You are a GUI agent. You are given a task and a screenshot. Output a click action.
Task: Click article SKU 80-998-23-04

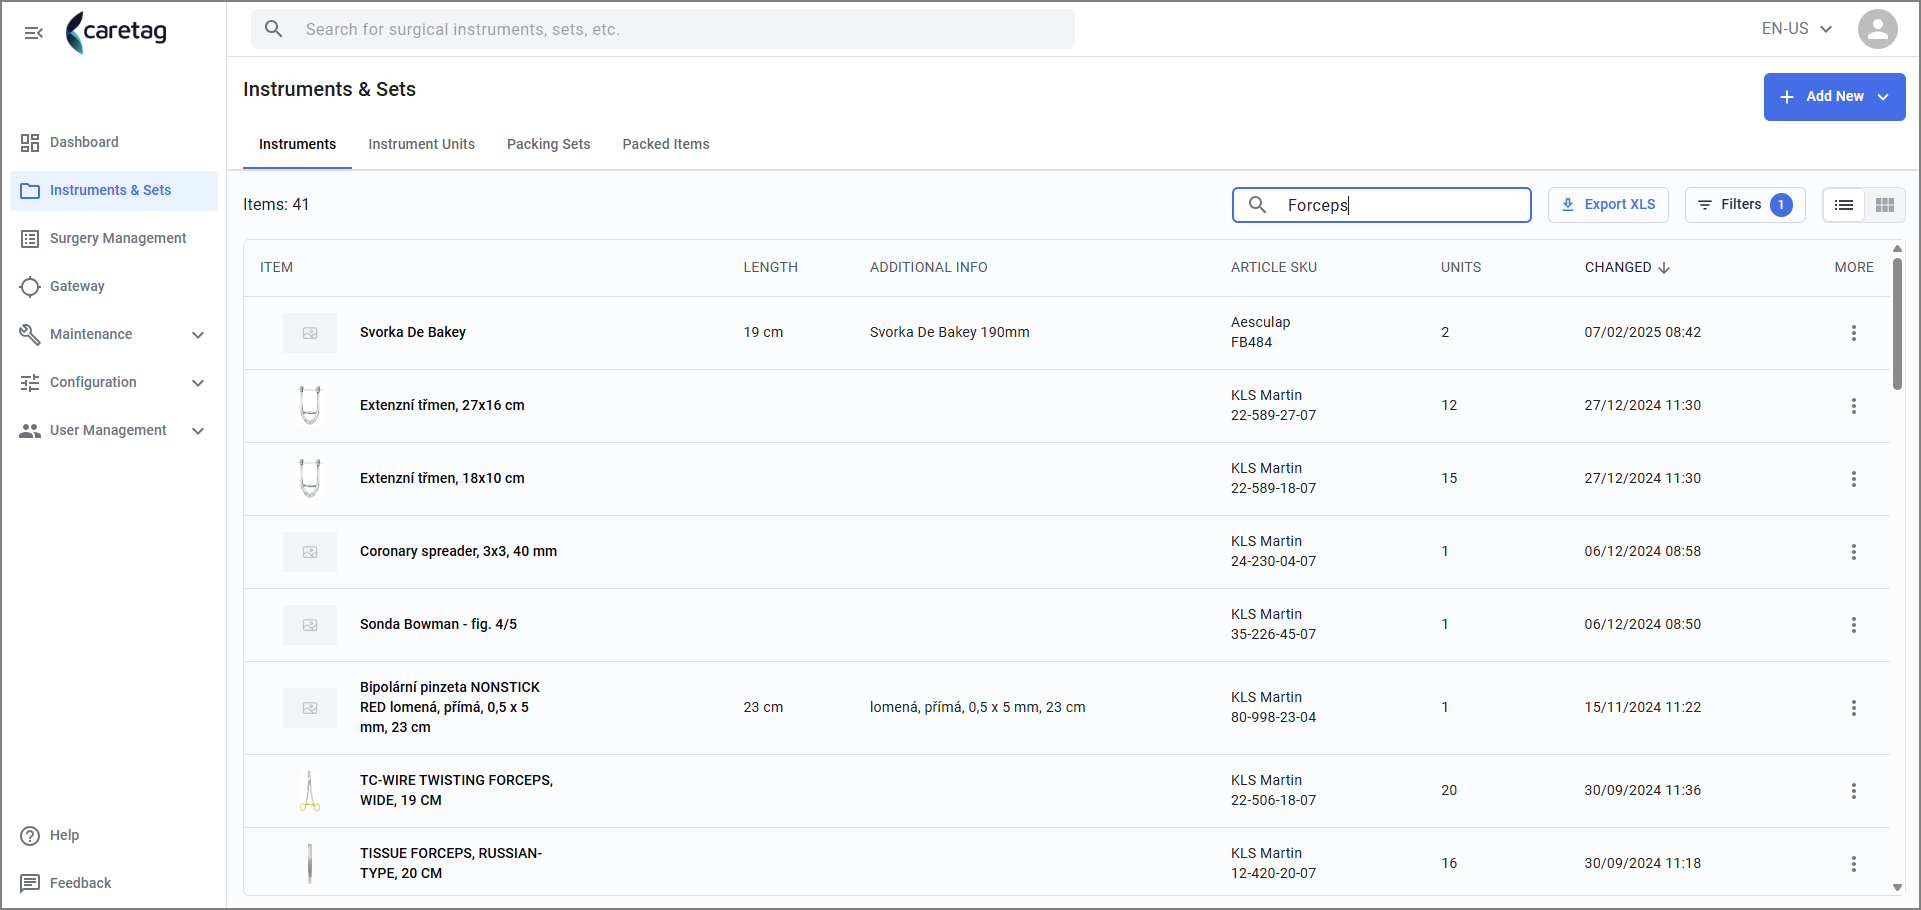[1273, 718]
